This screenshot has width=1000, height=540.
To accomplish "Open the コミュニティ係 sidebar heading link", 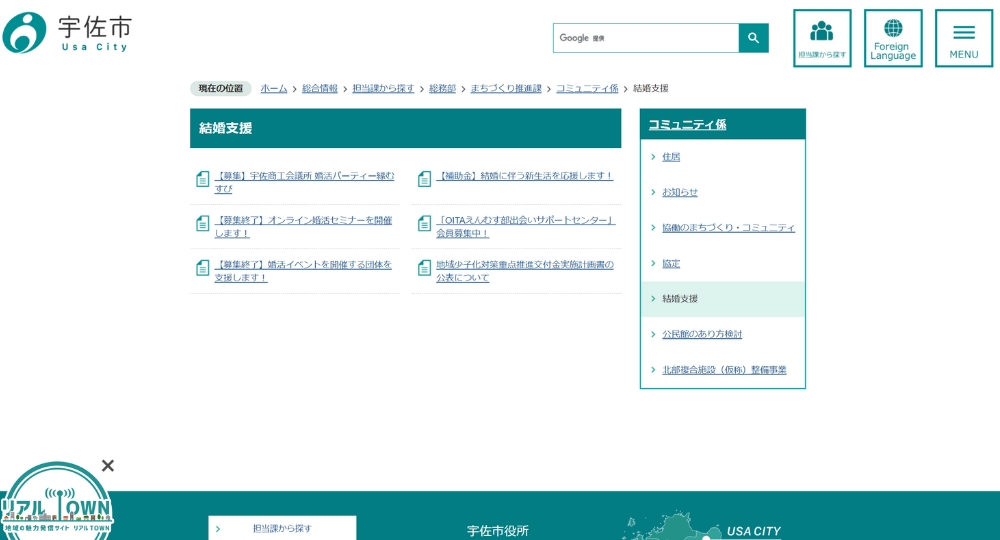I will pos(687,124).
